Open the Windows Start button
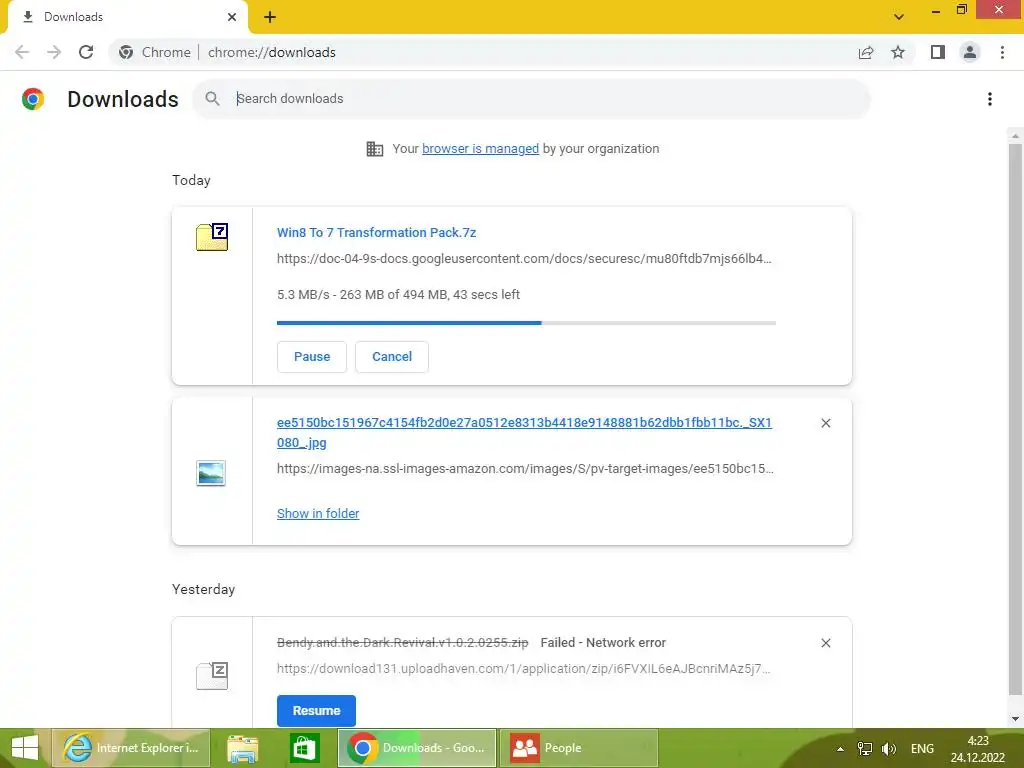The height and width of the screenshot is (768, 1024). [25, 748]
